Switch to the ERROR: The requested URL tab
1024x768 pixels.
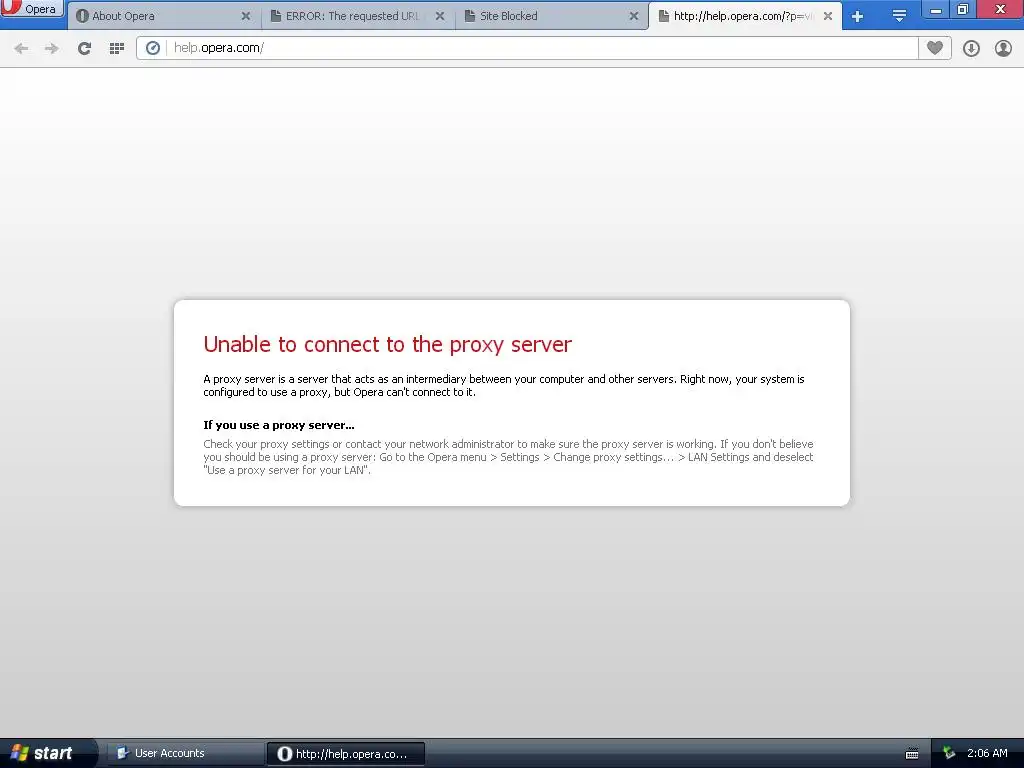357,16
